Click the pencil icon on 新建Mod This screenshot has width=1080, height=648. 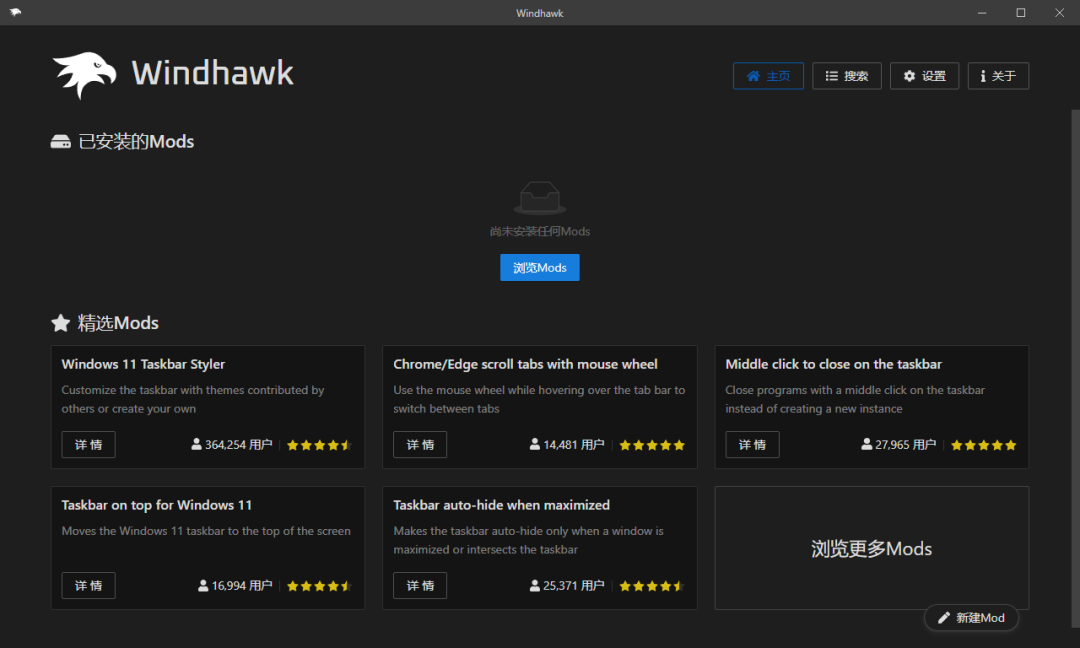[x=944, y=618]
